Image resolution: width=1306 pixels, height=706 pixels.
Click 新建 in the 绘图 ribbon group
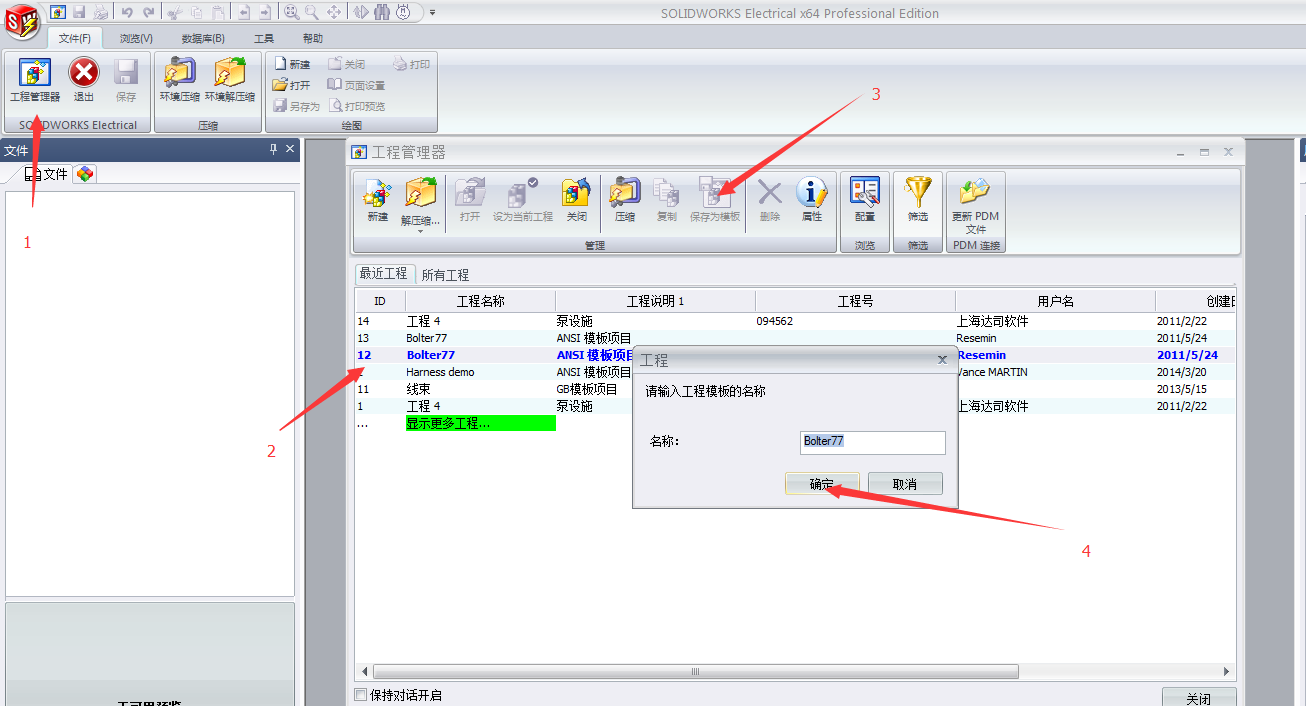[x=292, y=64]
